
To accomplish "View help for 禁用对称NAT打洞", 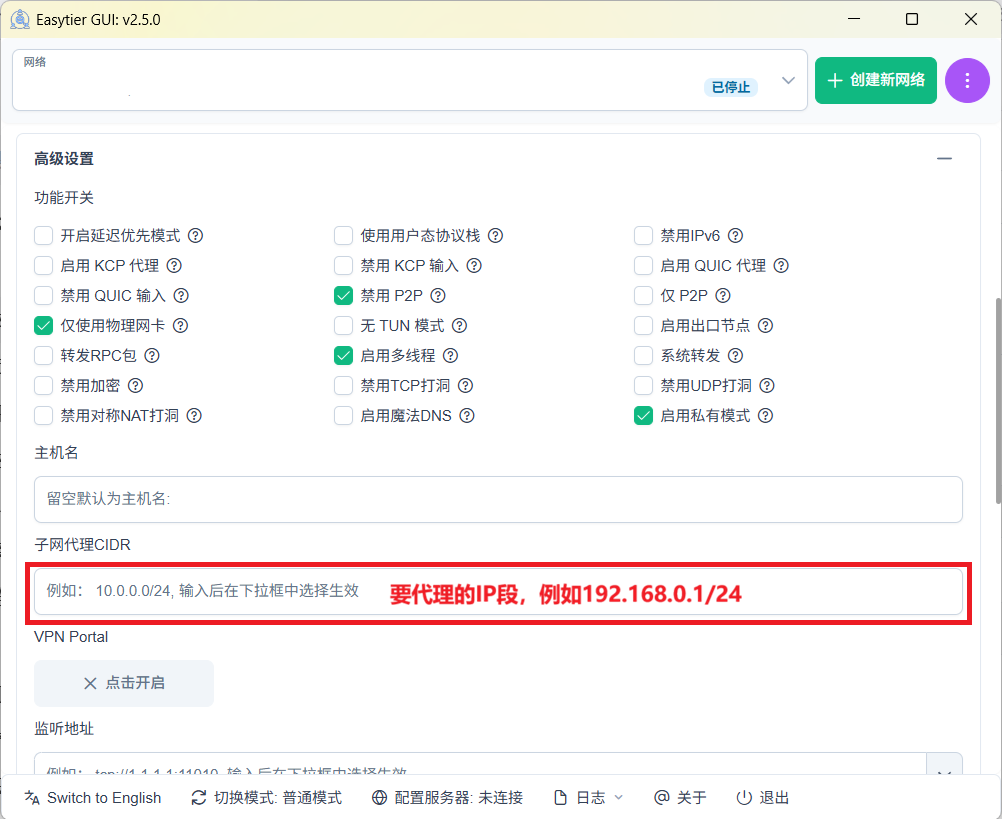I will 194,416.
